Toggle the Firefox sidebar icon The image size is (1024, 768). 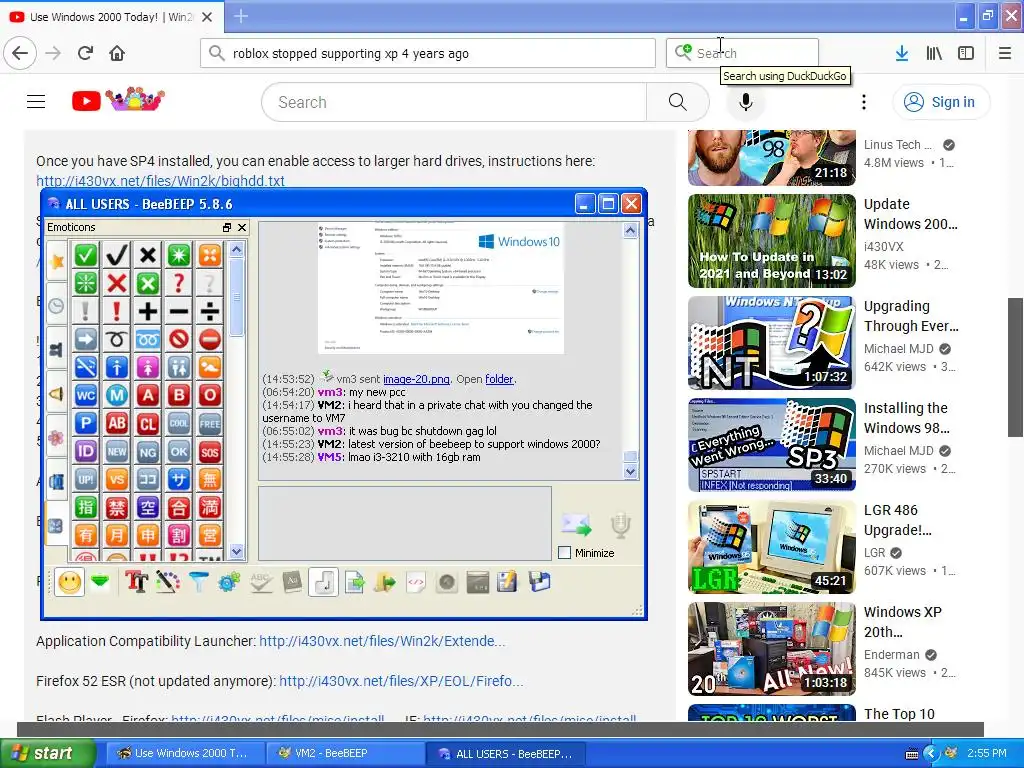click(x=966, y=54)
